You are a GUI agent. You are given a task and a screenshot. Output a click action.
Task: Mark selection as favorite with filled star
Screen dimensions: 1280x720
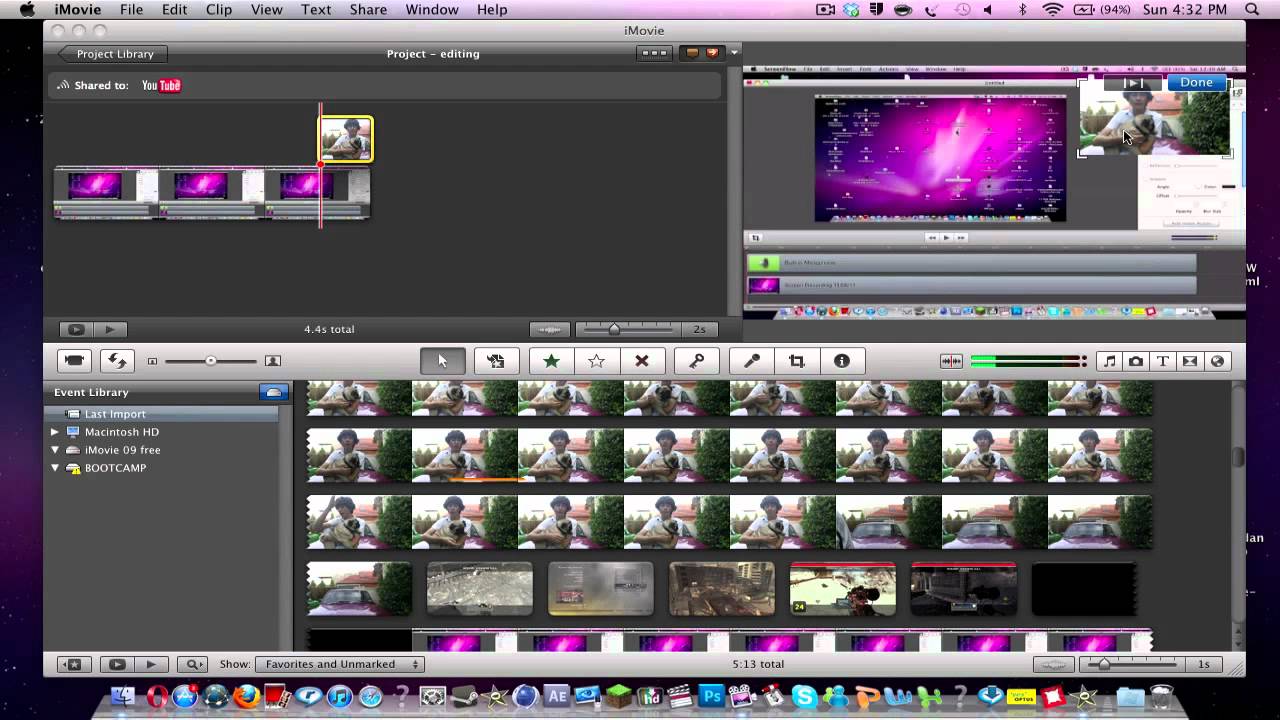click(551, 361)
